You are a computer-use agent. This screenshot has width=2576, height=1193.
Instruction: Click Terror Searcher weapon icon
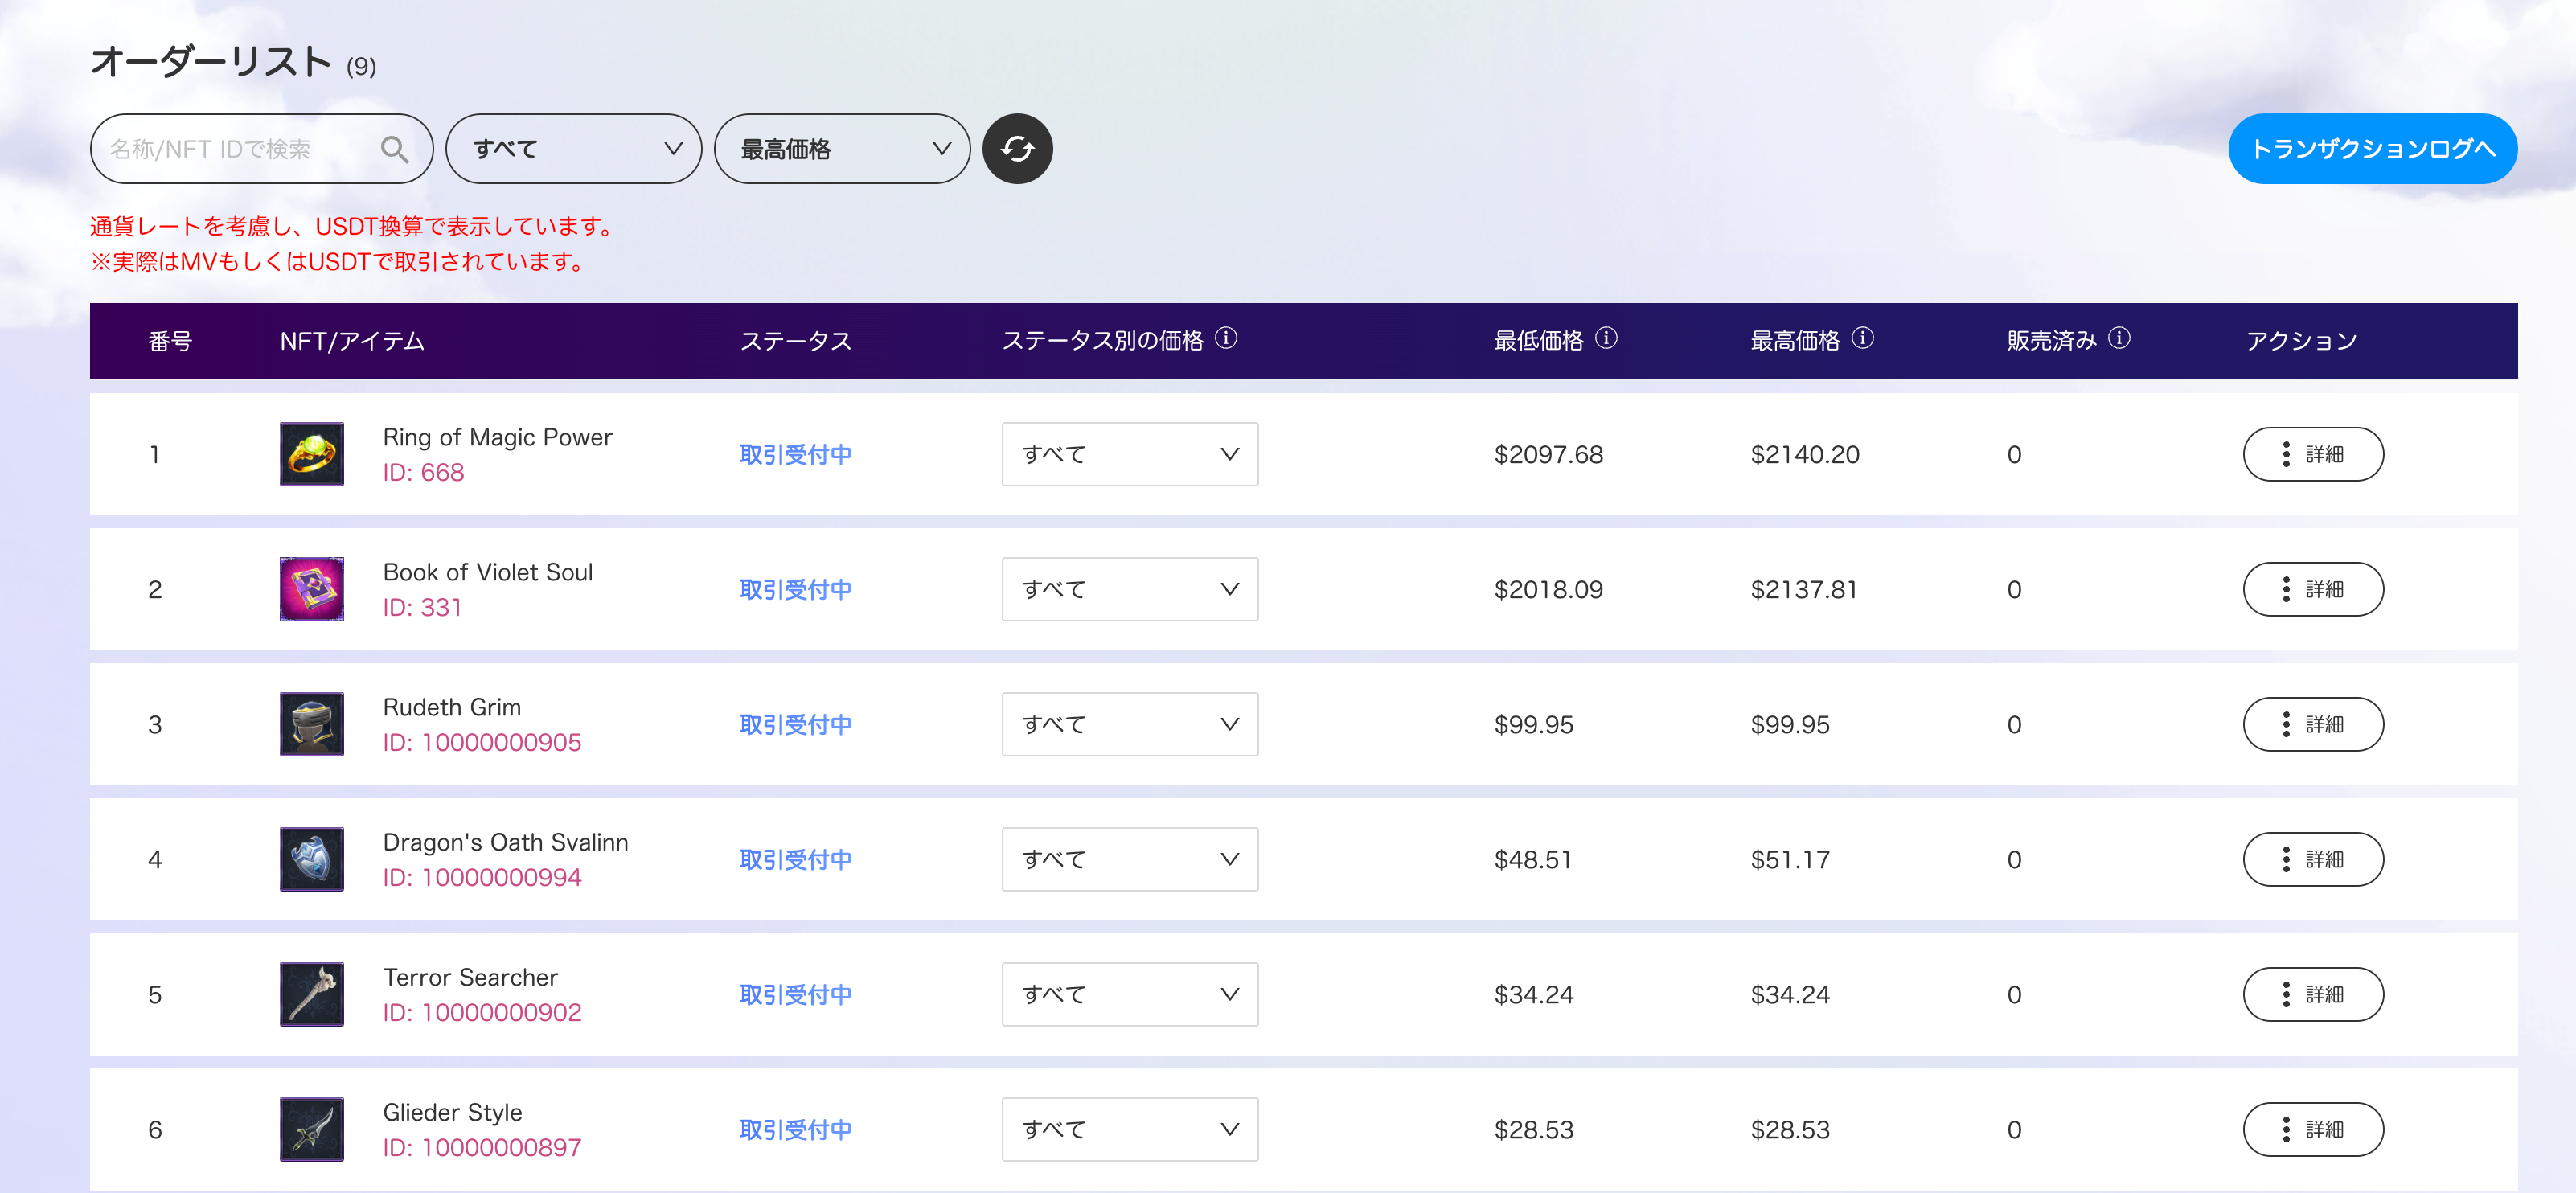click(x=312, y=994)
